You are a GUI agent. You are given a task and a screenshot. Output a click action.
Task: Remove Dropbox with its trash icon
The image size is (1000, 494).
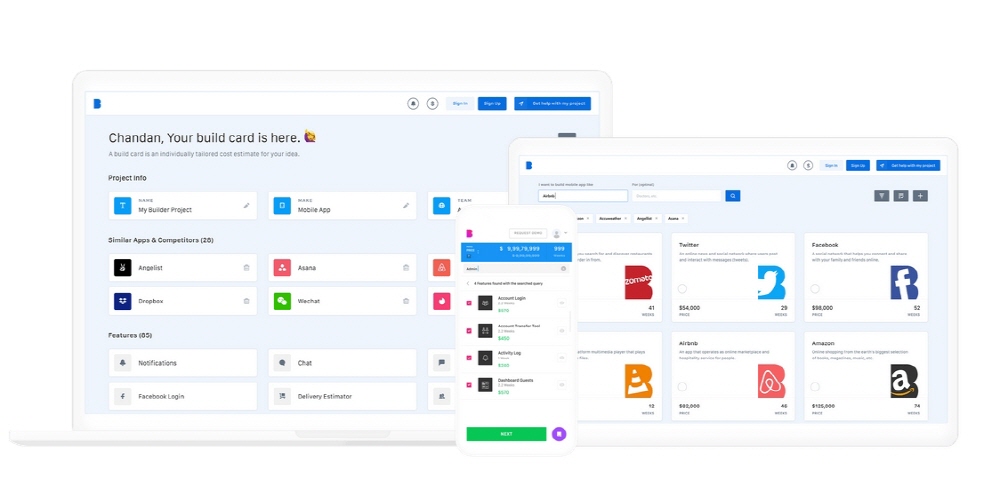[246, 301]
